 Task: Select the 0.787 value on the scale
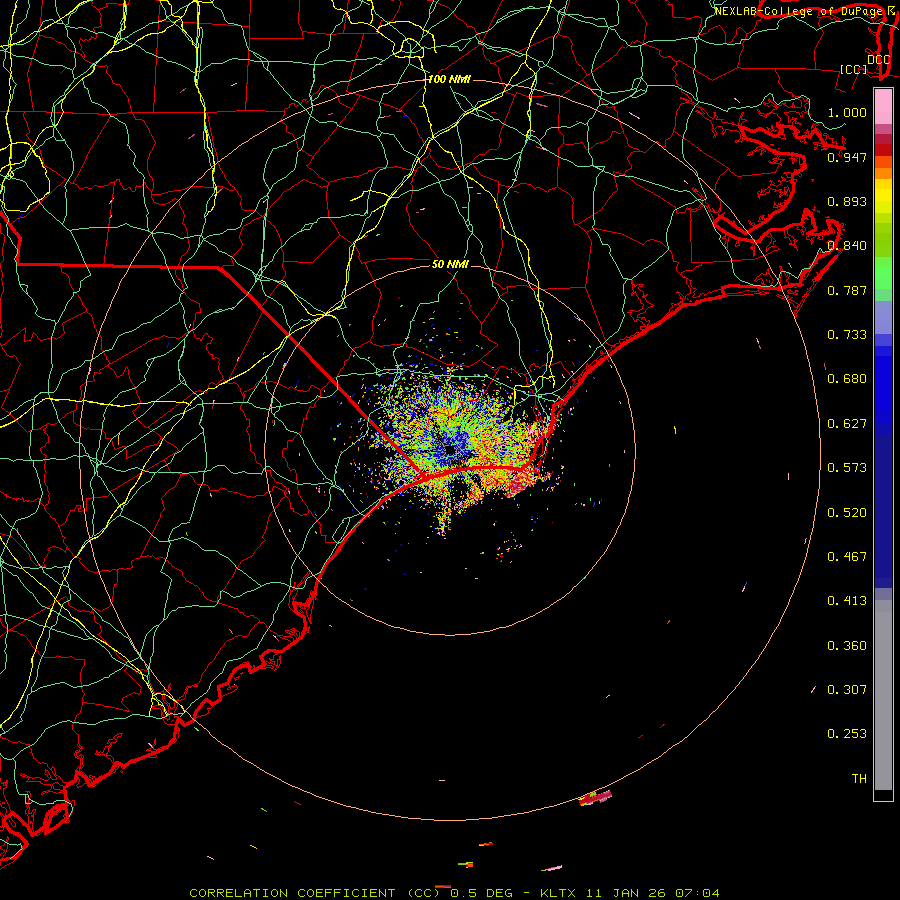[847, 290]
